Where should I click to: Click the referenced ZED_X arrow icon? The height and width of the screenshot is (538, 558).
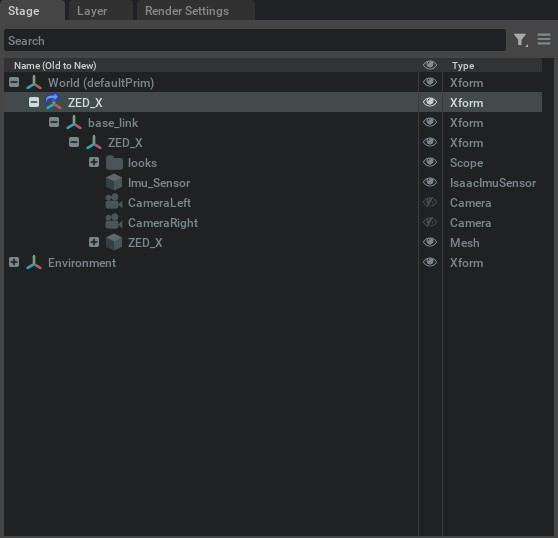[x=53, y=102]
